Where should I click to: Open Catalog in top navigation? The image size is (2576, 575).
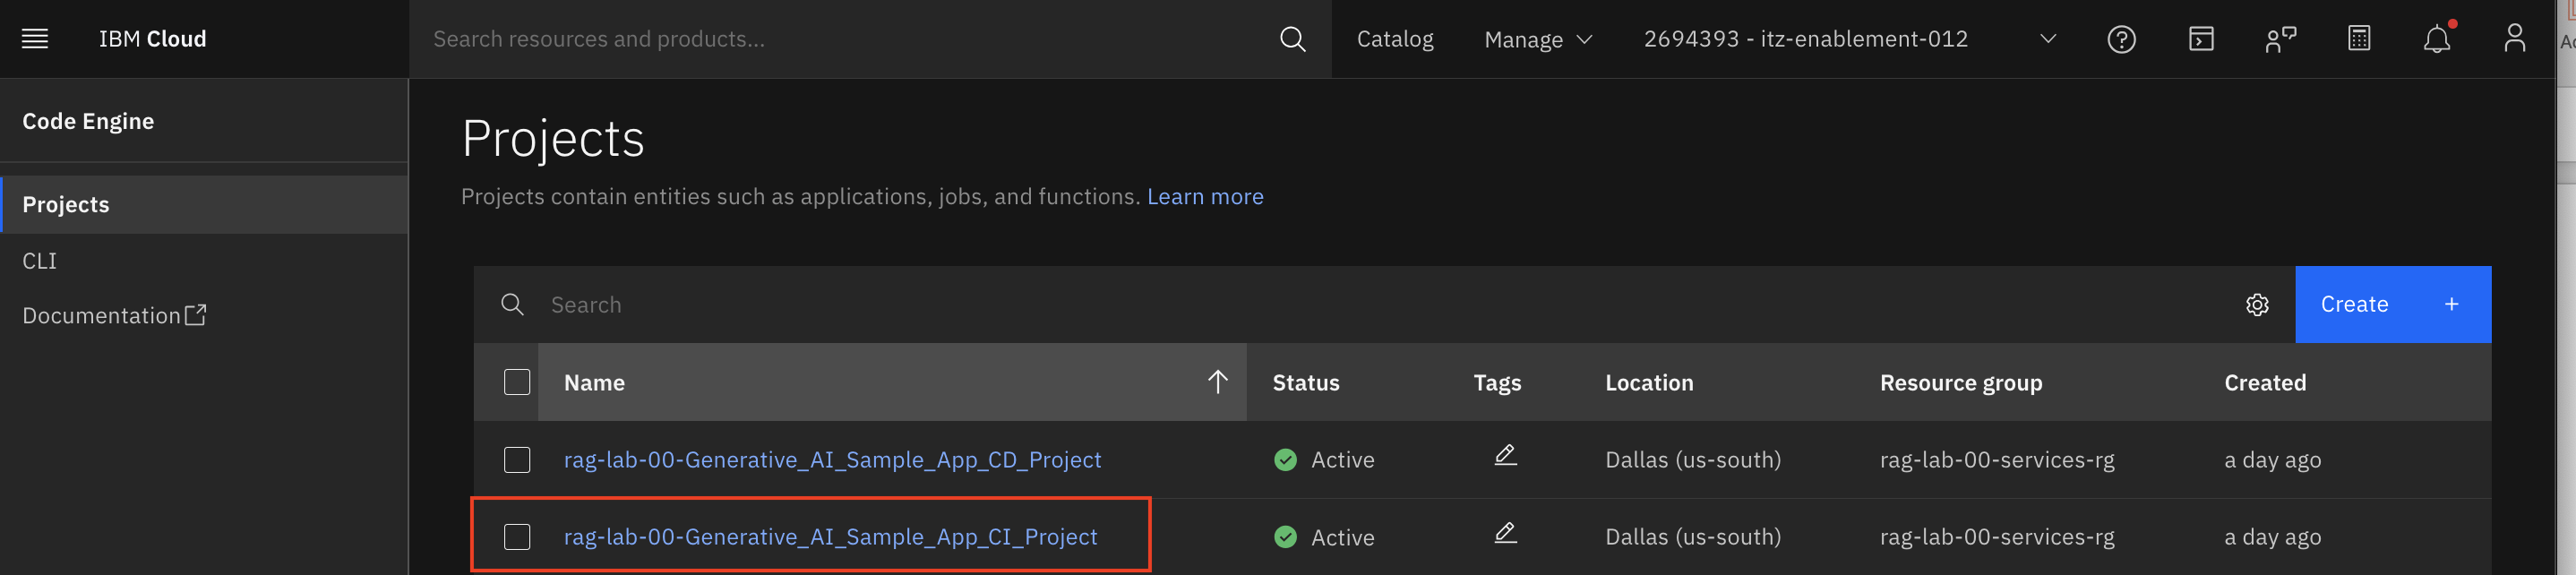pos(1394,39)
